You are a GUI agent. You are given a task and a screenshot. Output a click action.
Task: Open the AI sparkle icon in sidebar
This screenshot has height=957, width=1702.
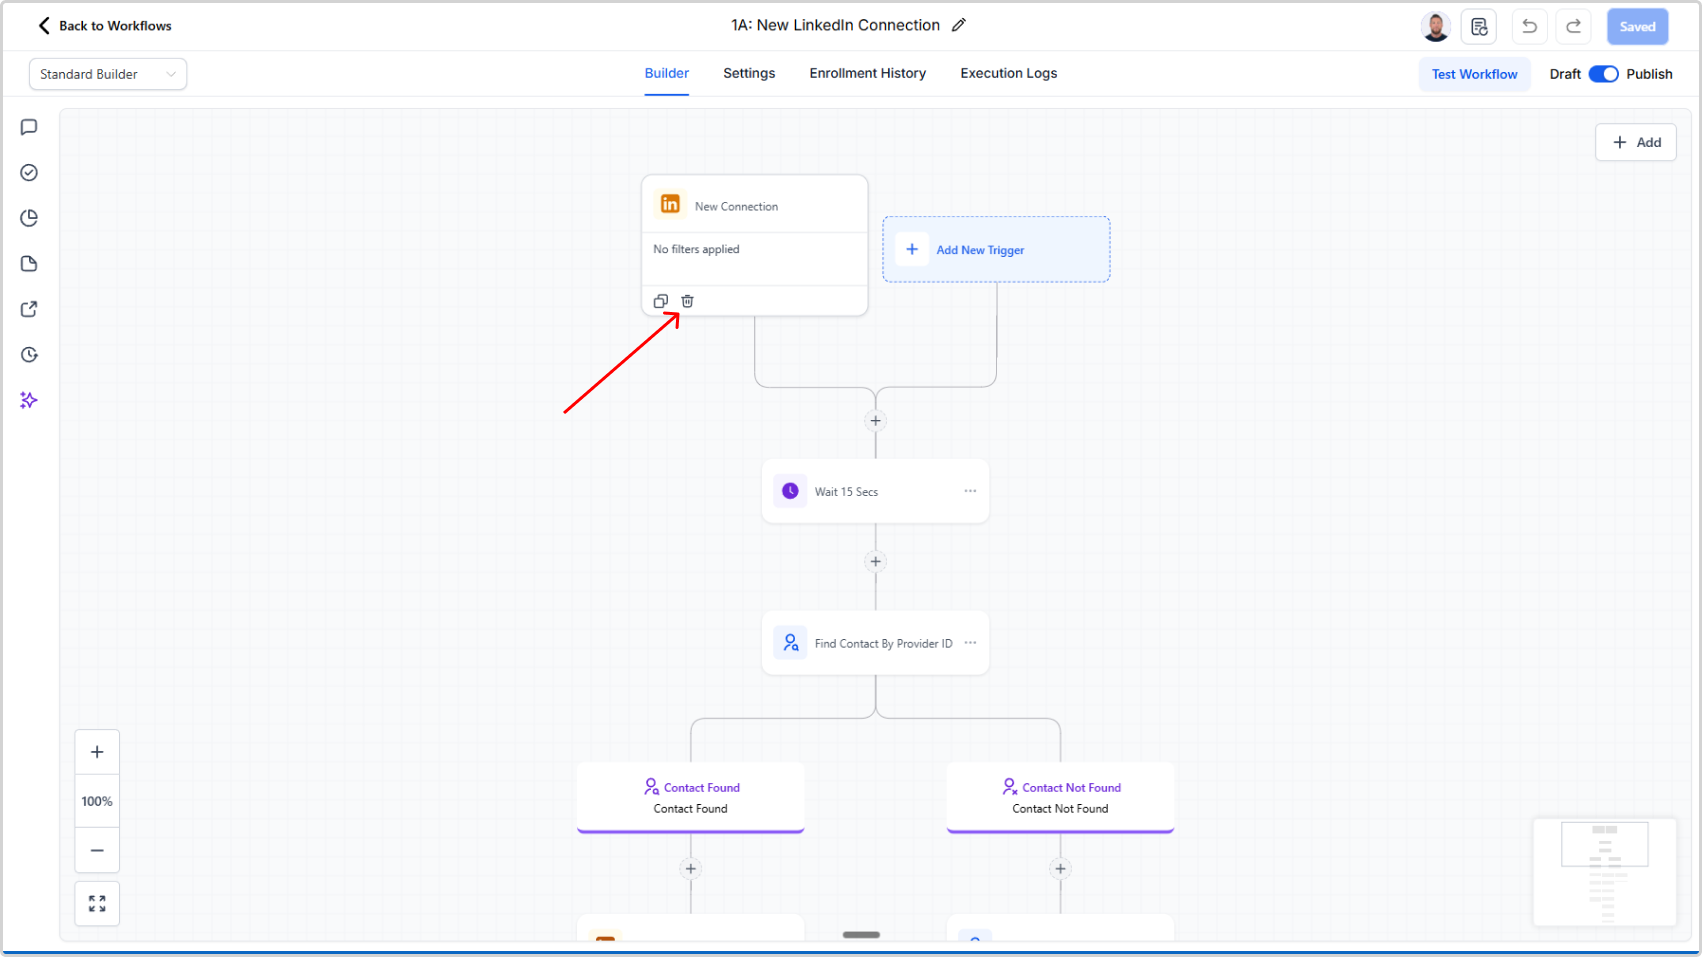(x=29, y=400)
